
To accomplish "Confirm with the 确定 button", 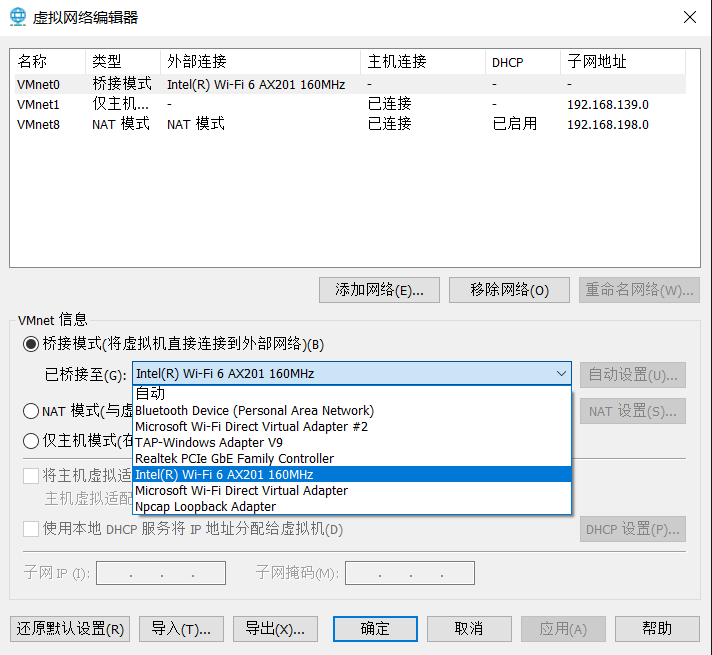I will pos(375,629).
